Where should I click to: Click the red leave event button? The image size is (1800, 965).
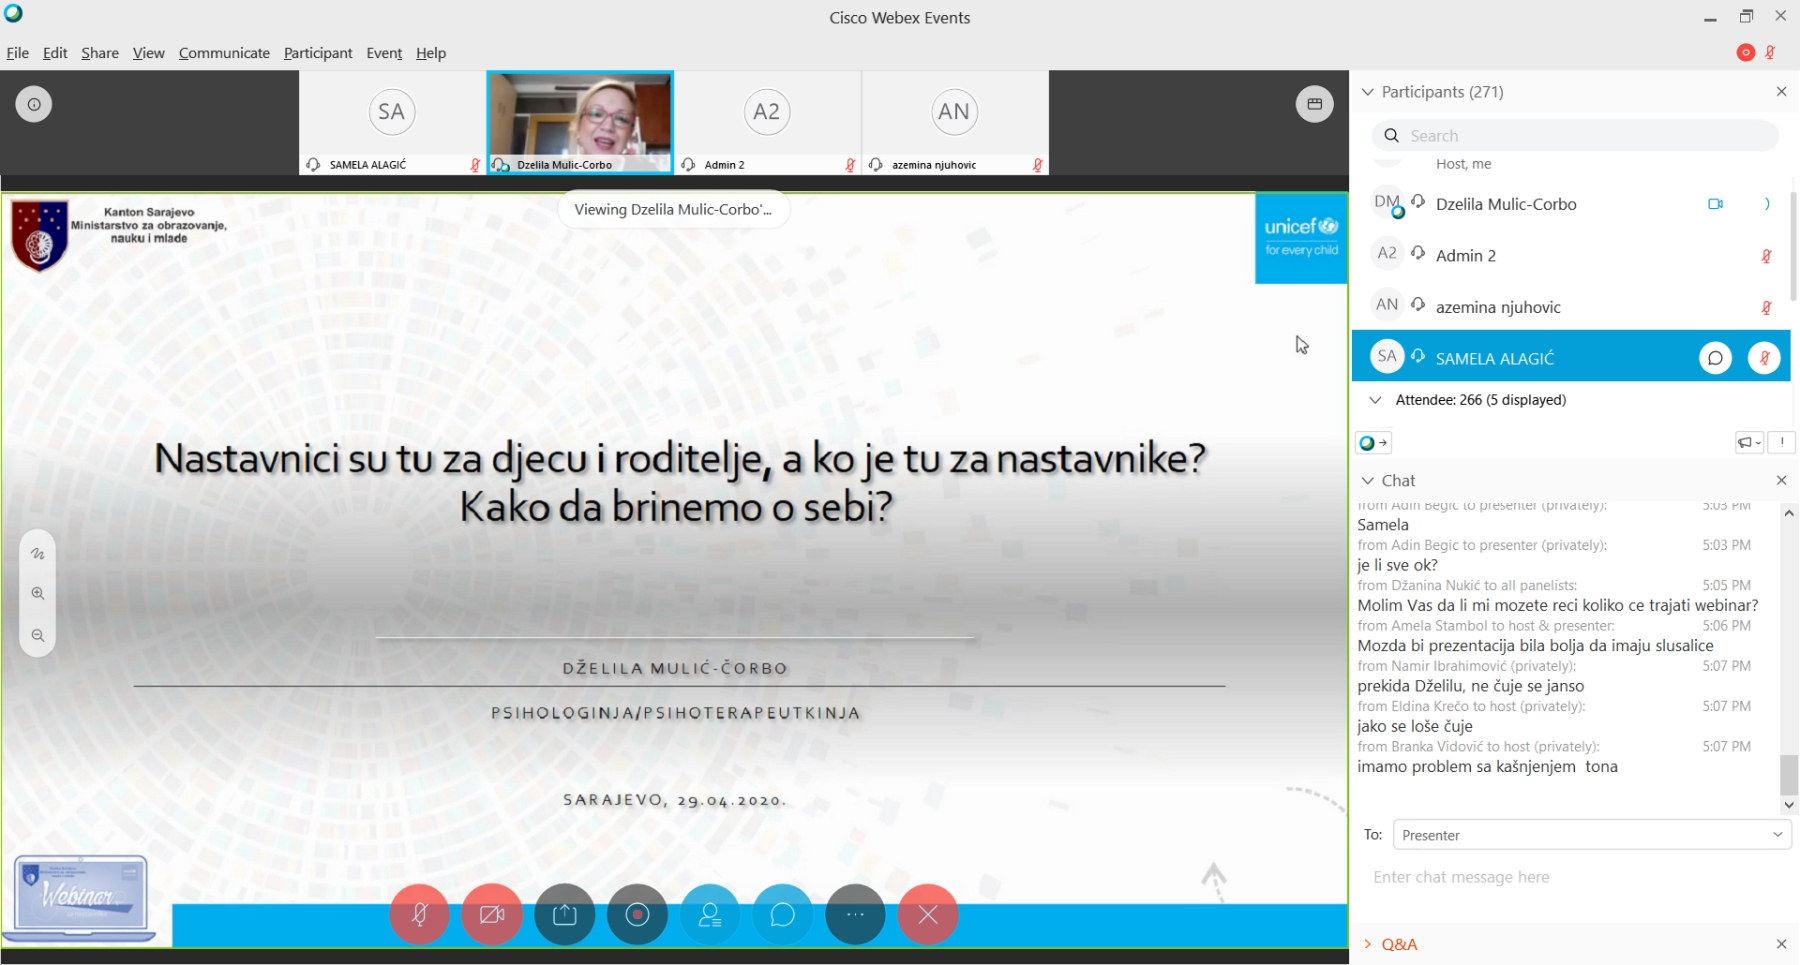928,914
